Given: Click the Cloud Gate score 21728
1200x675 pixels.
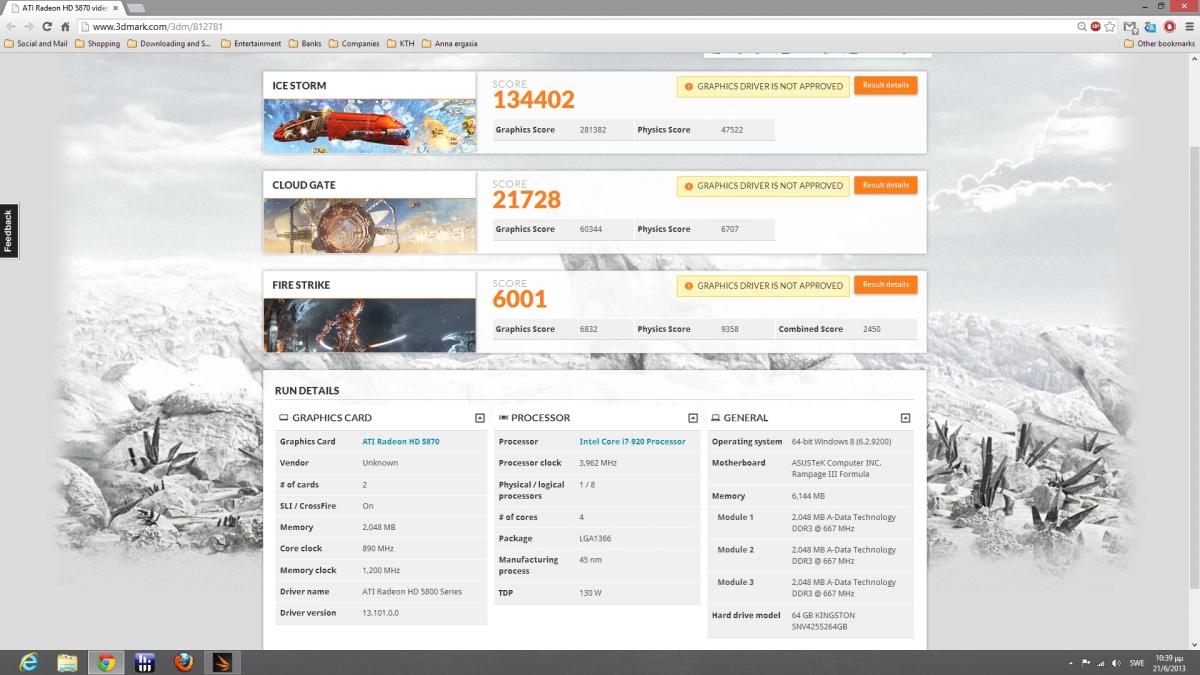Looking at the screenshot, I should click(x=526, y=199).
